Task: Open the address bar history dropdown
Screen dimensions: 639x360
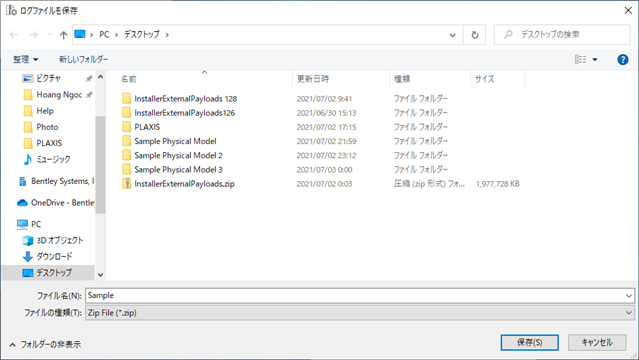Action: tap(452, 35)
